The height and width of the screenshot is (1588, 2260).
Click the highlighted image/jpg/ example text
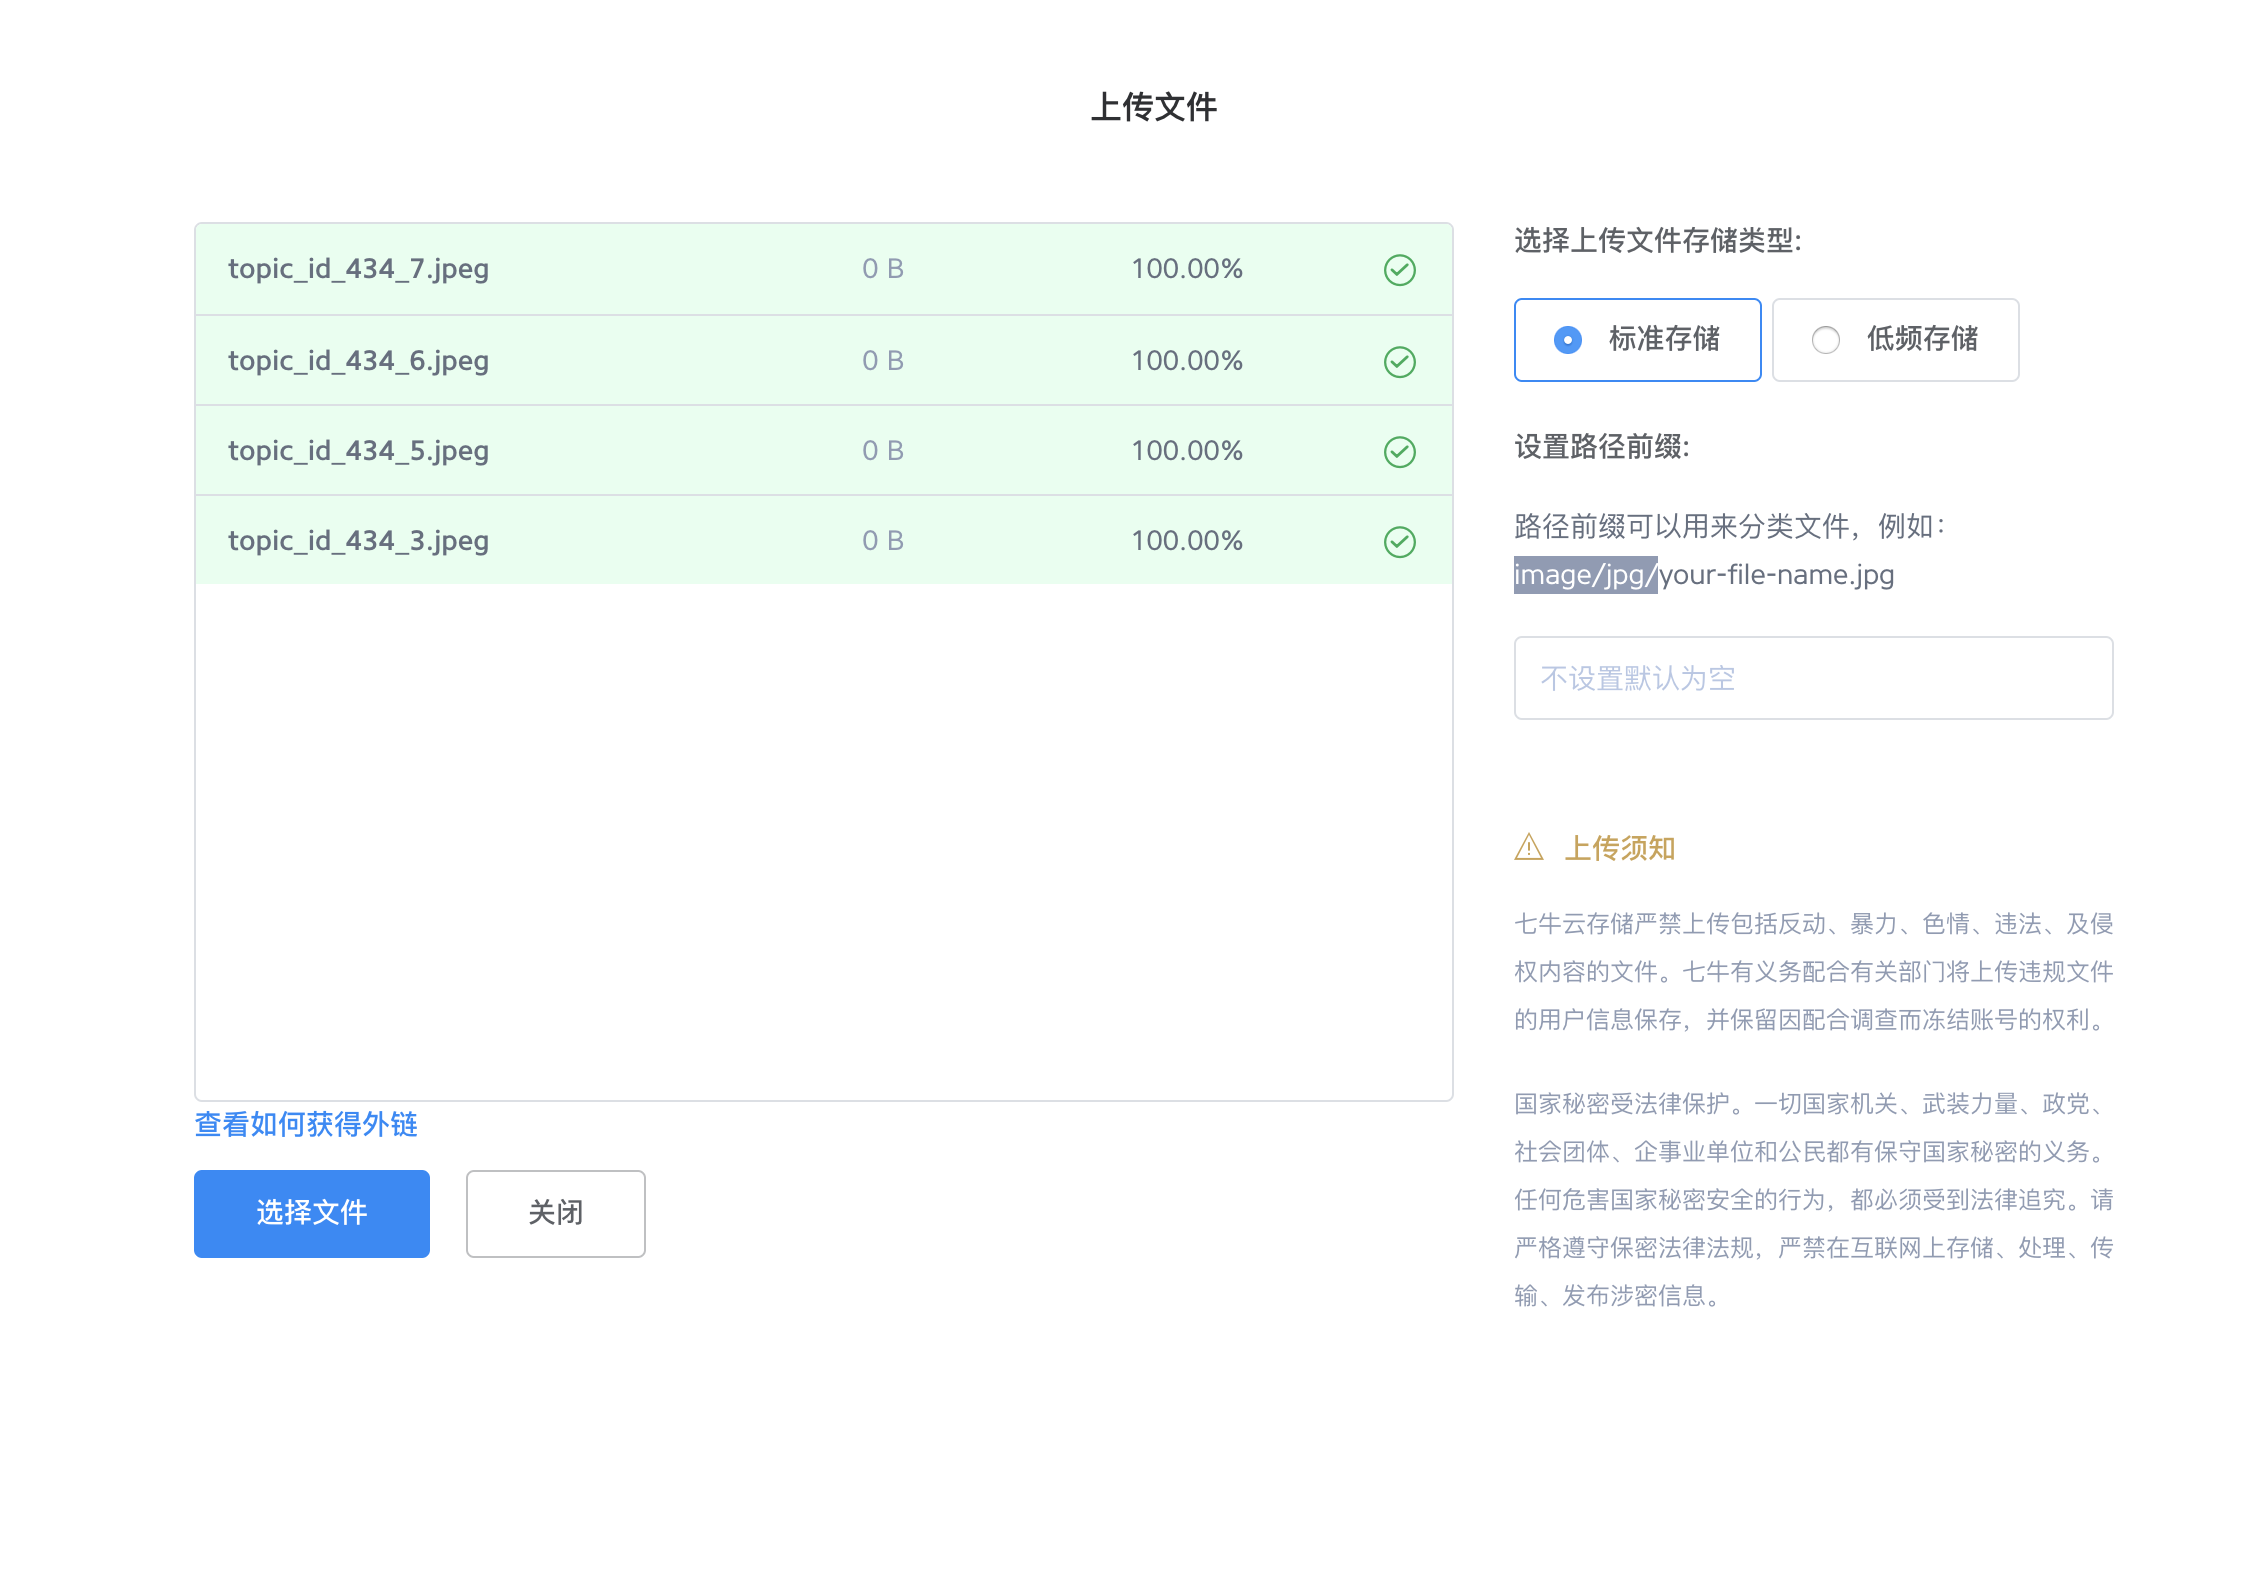point(1584,575)
